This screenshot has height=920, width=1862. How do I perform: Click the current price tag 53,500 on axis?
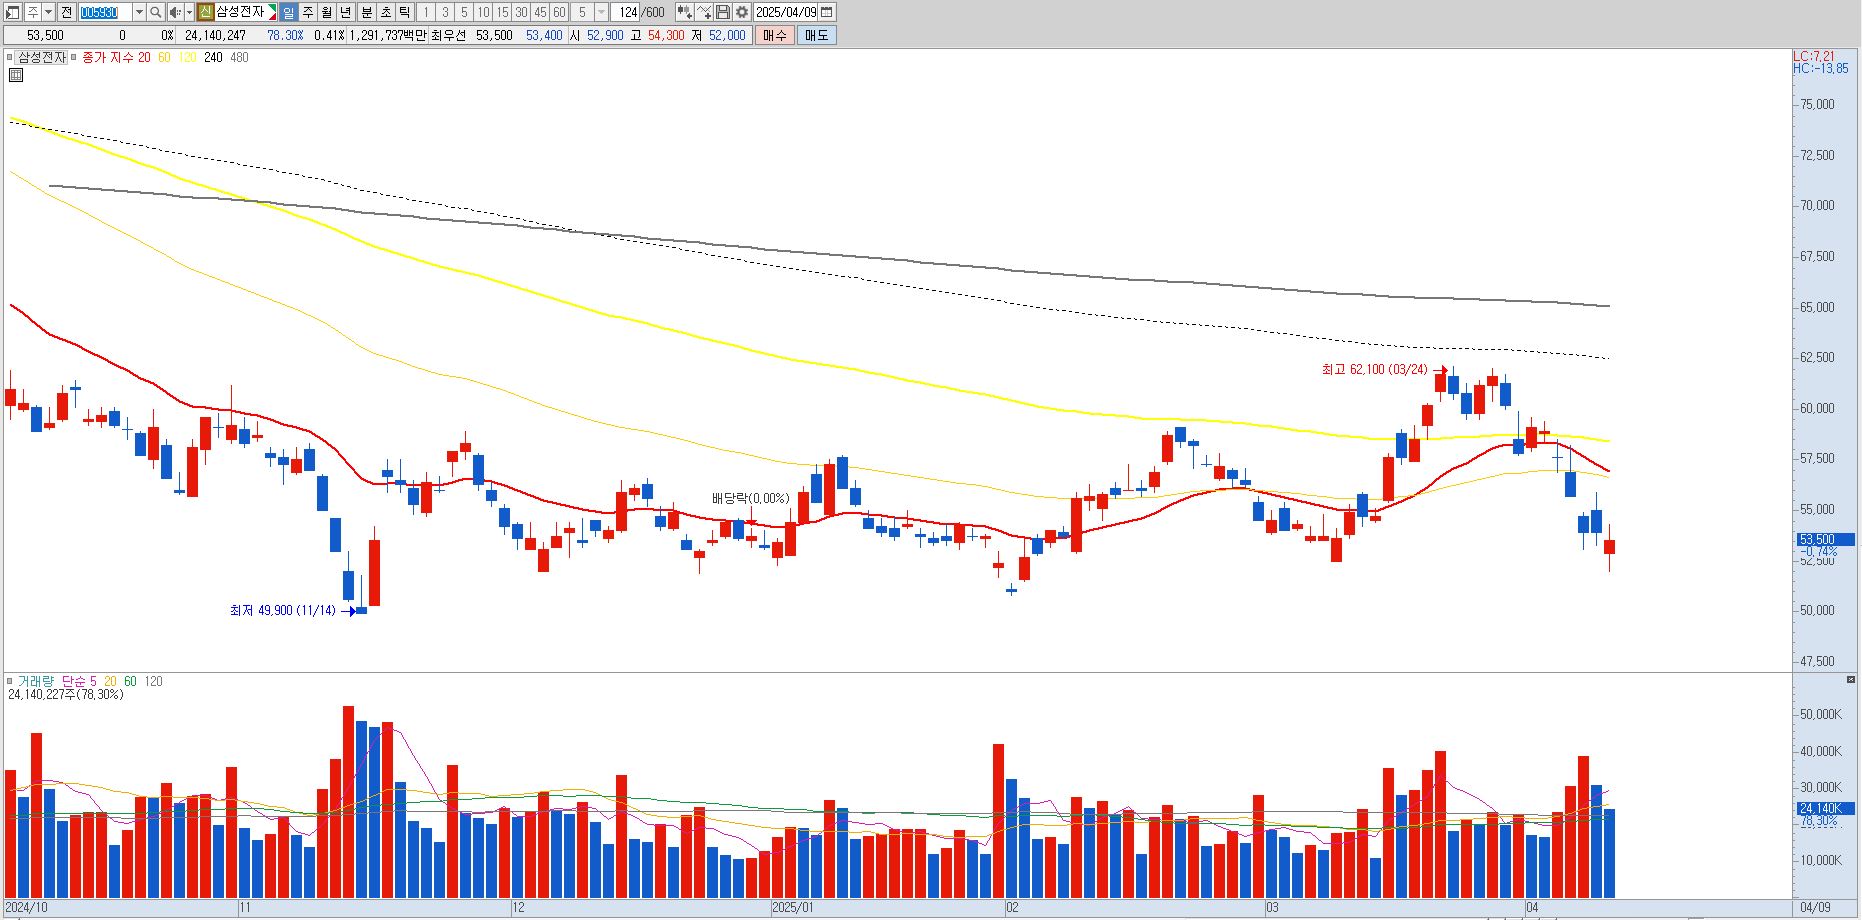pos(1825,539)
